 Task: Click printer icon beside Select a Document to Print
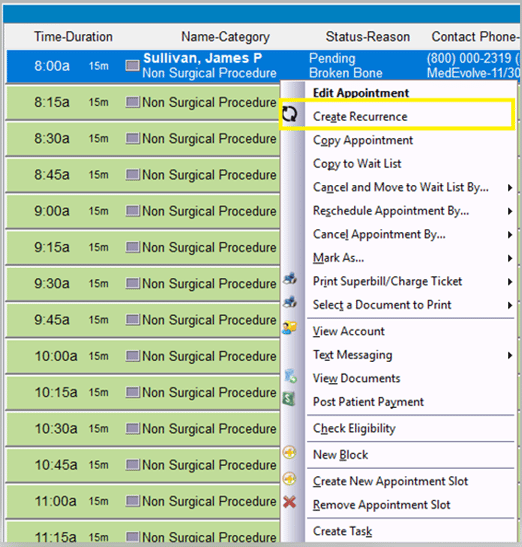[290, 302]
